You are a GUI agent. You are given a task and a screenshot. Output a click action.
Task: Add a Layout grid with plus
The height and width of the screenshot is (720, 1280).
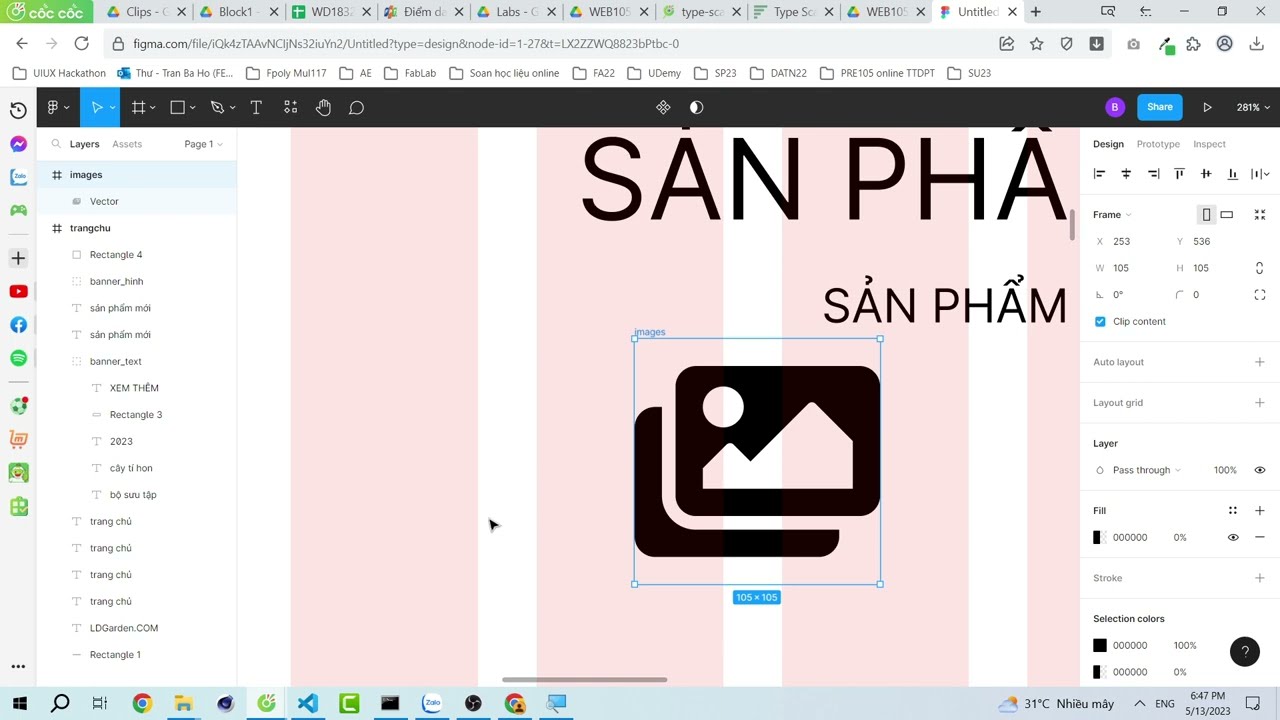pos(1260,402)
